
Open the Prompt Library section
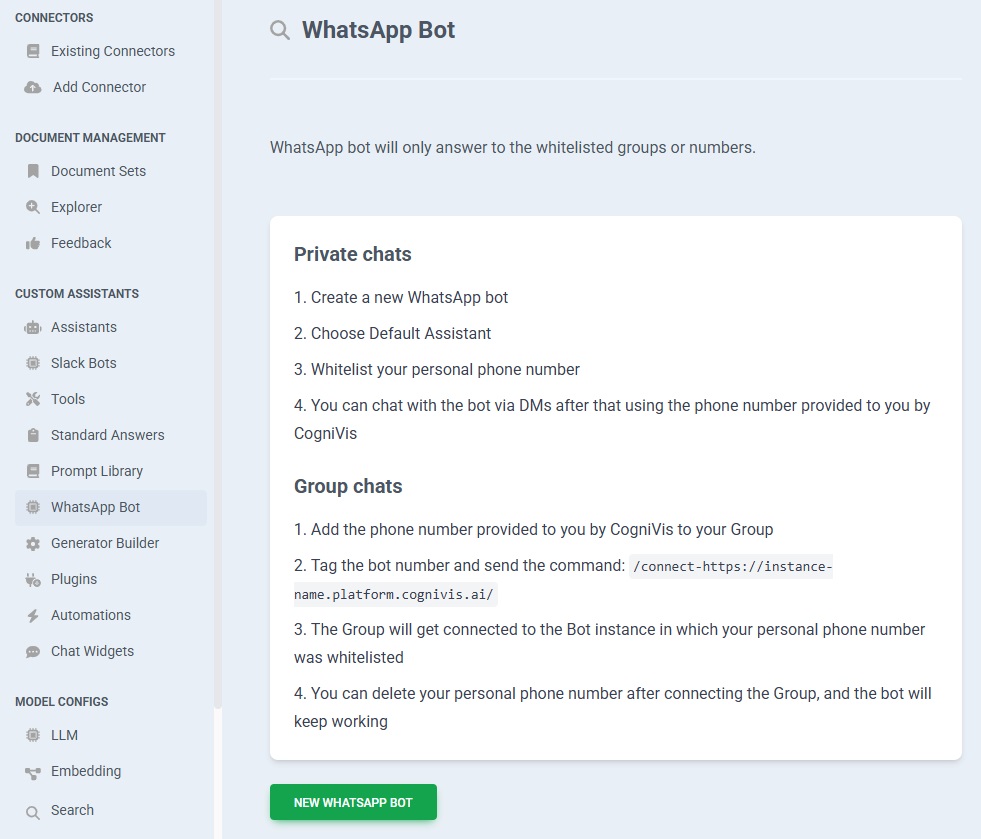96,471
